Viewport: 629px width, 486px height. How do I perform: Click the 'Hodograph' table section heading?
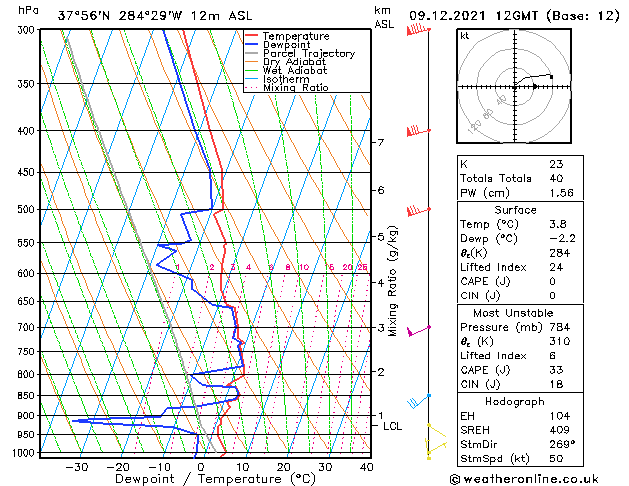pyautogui.click(x=515, y=402)
